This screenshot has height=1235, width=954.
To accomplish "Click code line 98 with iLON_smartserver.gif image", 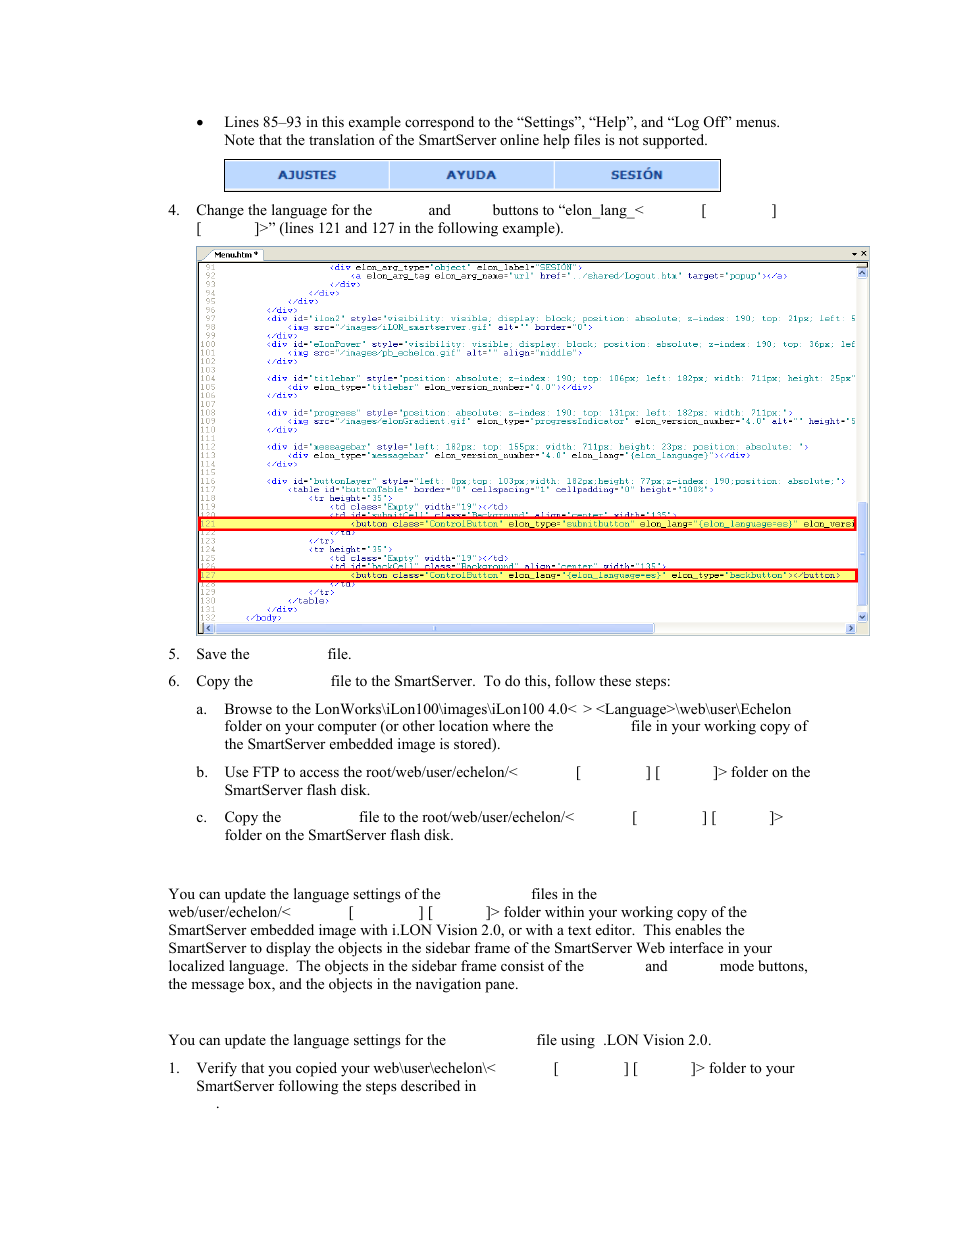I will pyautogui.click(x=440, y=327).
